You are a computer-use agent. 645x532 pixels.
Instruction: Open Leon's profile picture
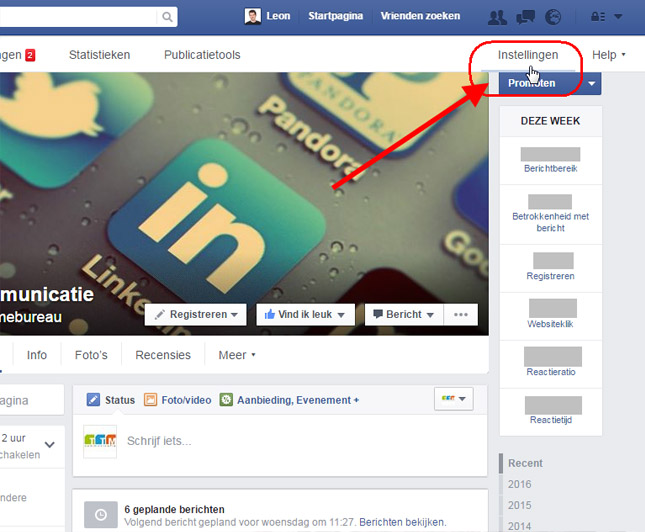253,16
